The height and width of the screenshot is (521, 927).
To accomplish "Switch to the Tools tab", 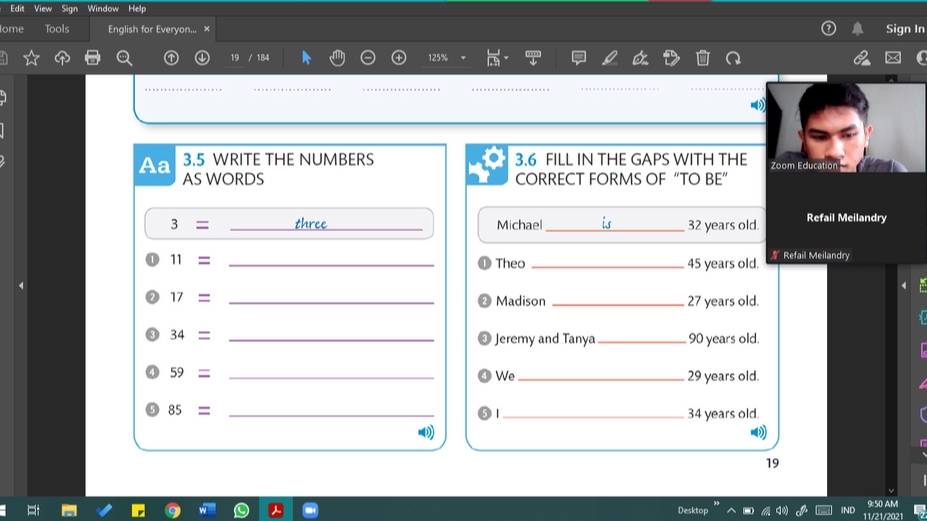I will pos(57,28).
